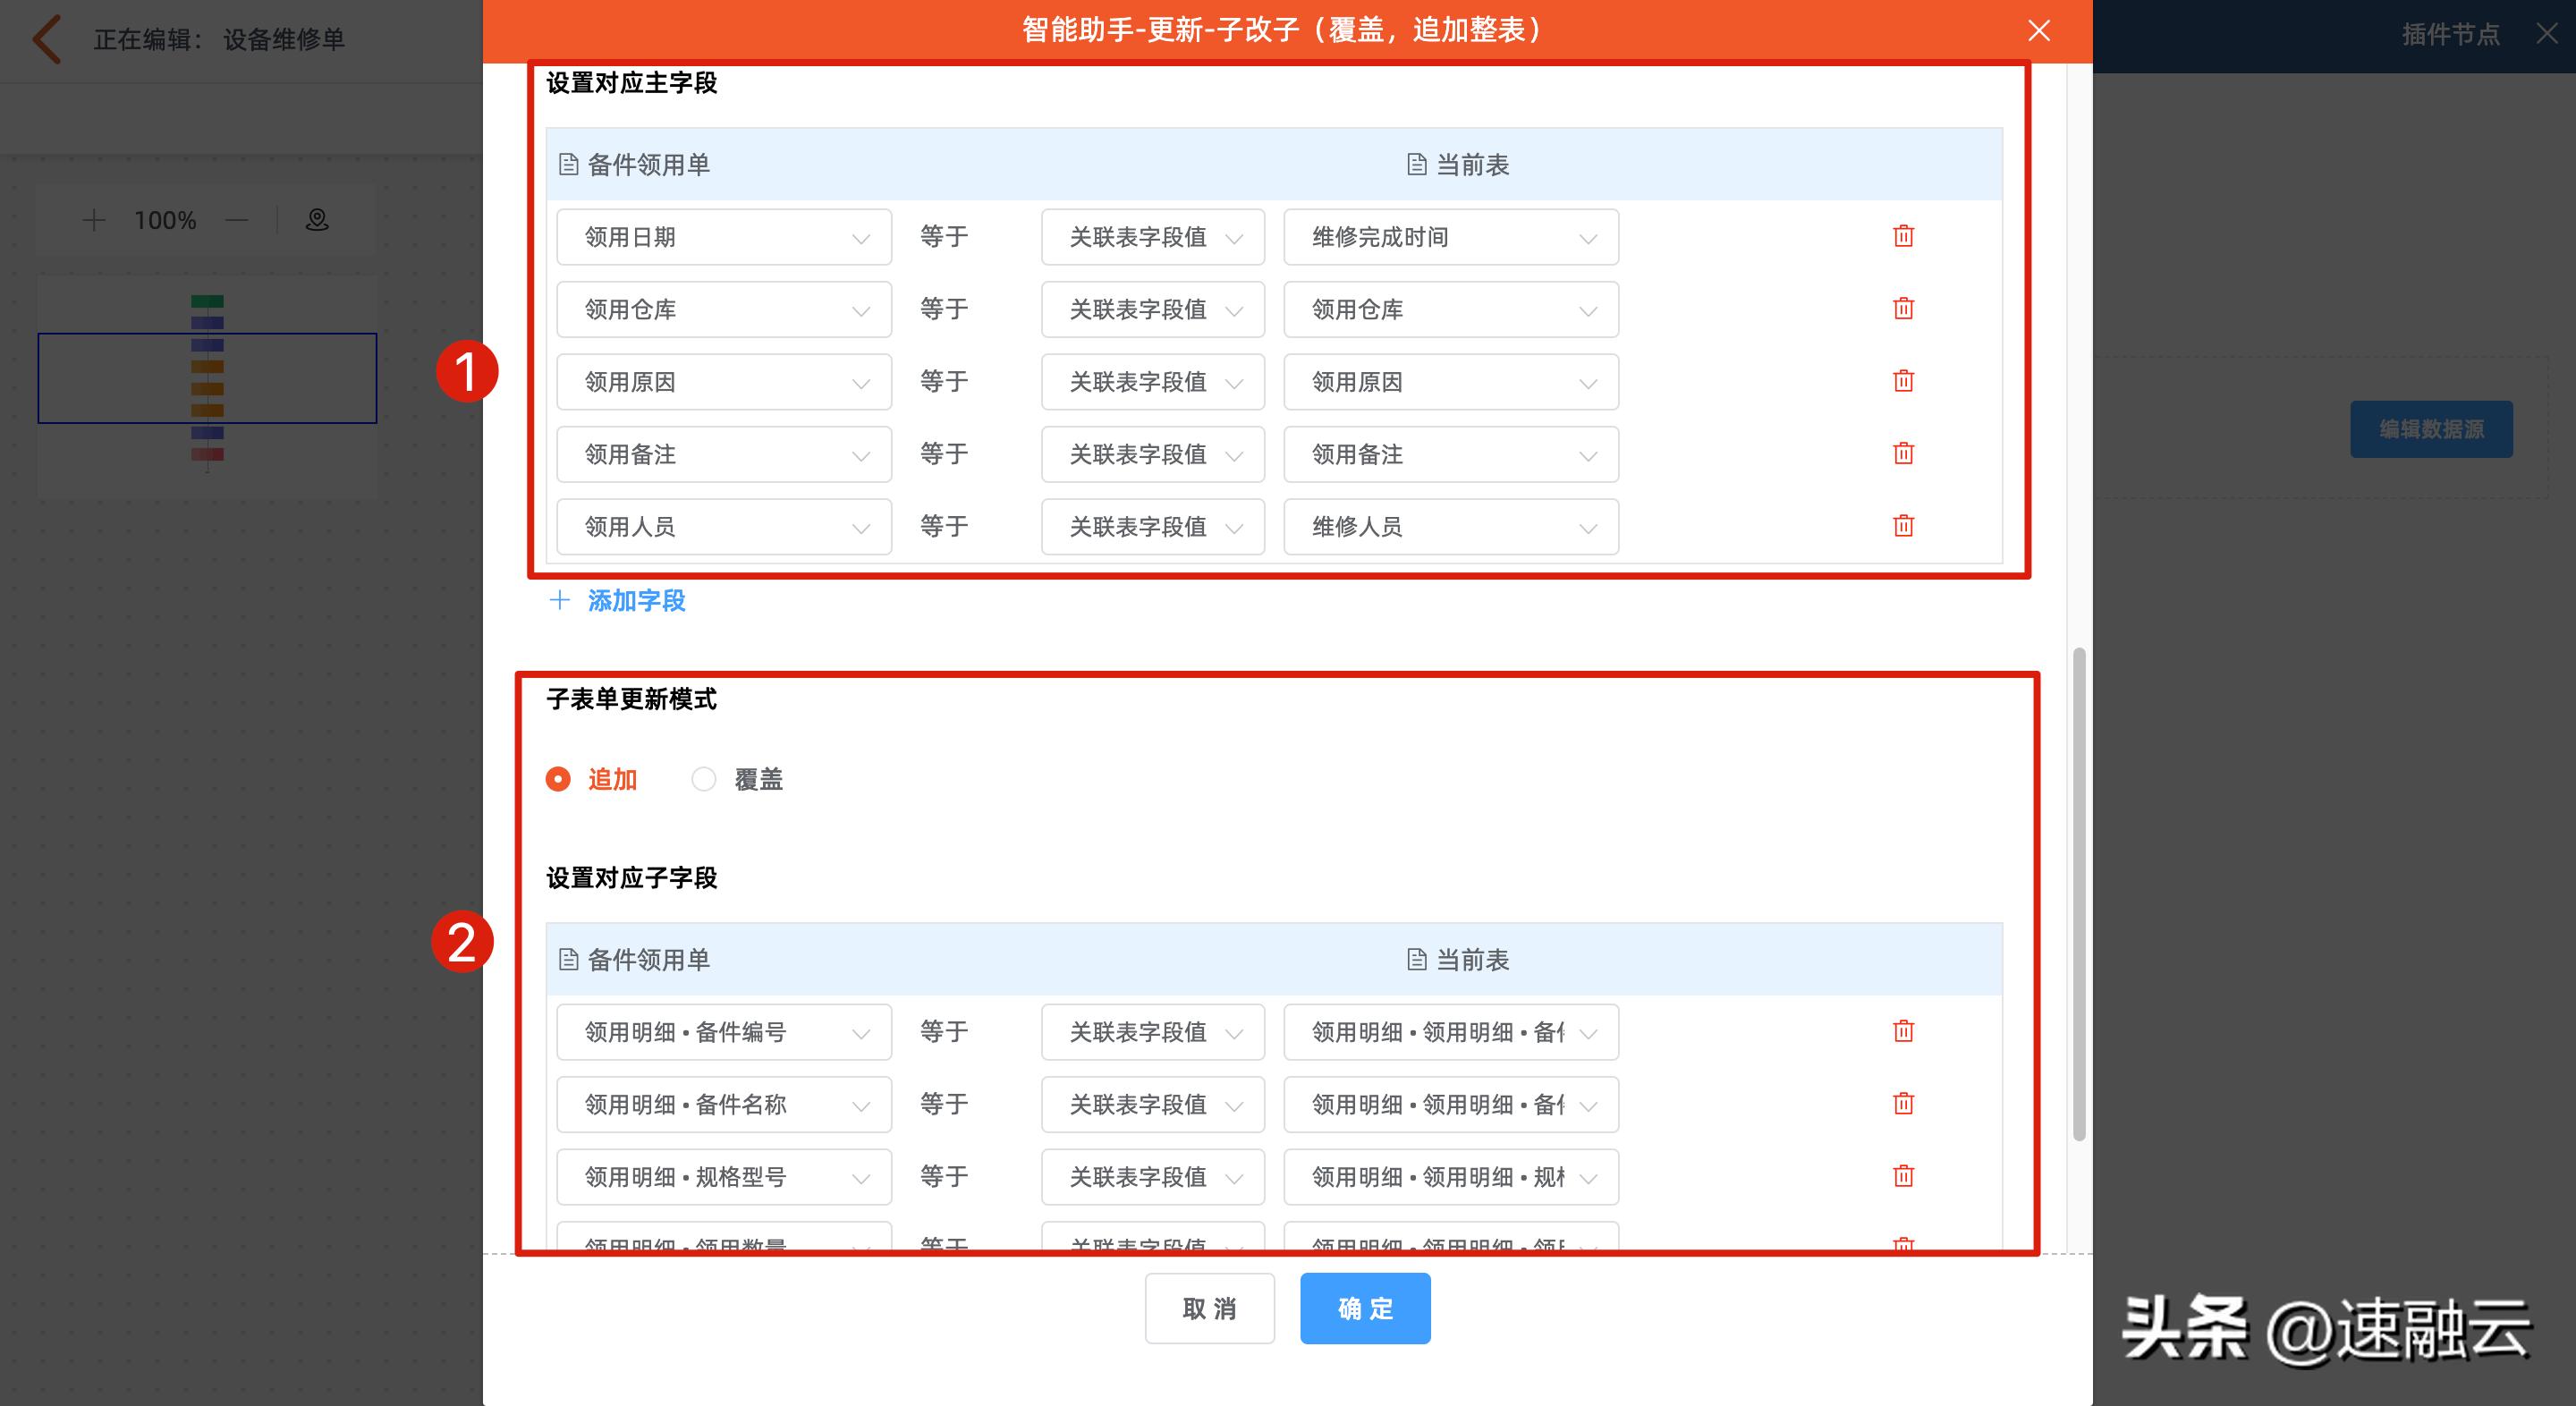Remove the 领用明细·备件编号 sub-field mapping
Screen dimensions: 2576x1406
[1903, 1031]
